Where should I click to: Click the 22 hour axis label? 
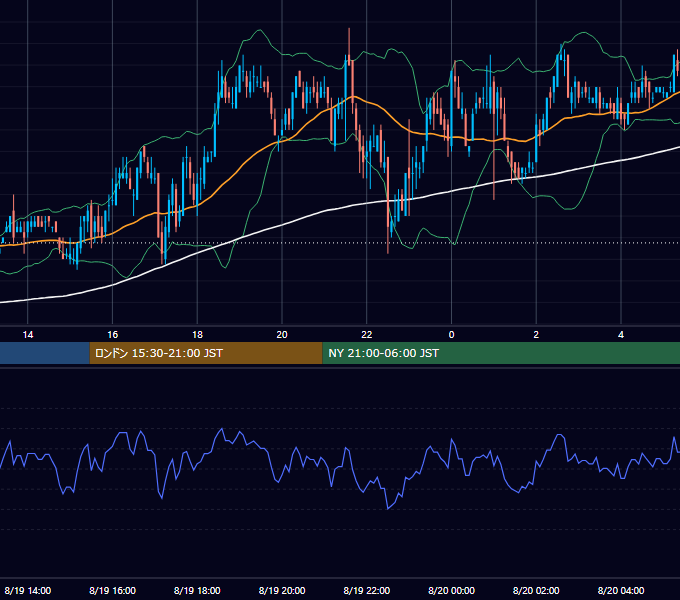(367, 335)
